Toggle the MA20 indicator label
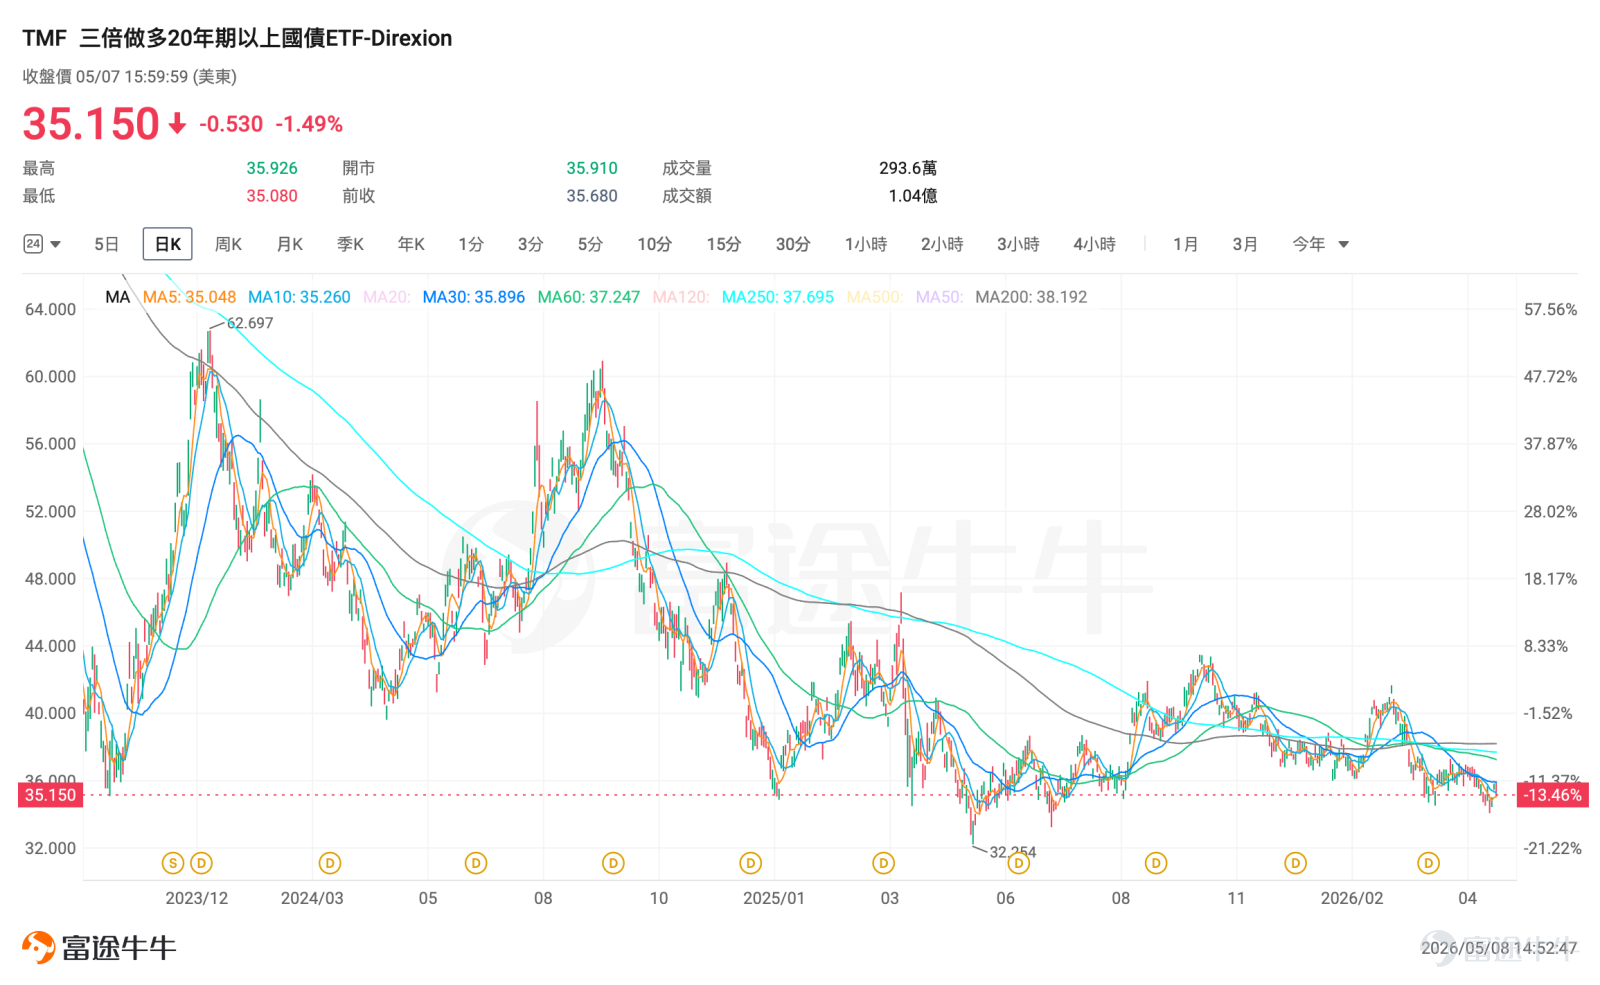Viewport: 1600px width, 985px height. tap(386, 297)
